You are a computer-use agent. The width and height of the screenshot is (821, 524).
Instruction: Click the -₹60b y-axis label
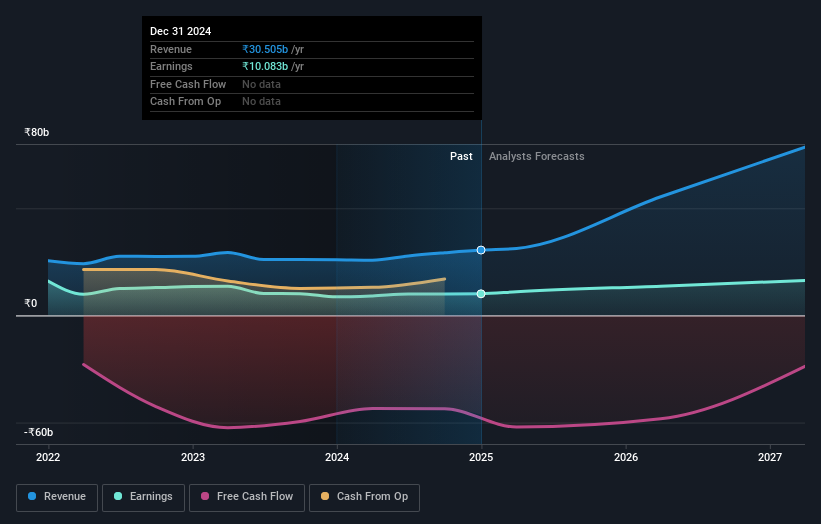click(x=39, y=432)
